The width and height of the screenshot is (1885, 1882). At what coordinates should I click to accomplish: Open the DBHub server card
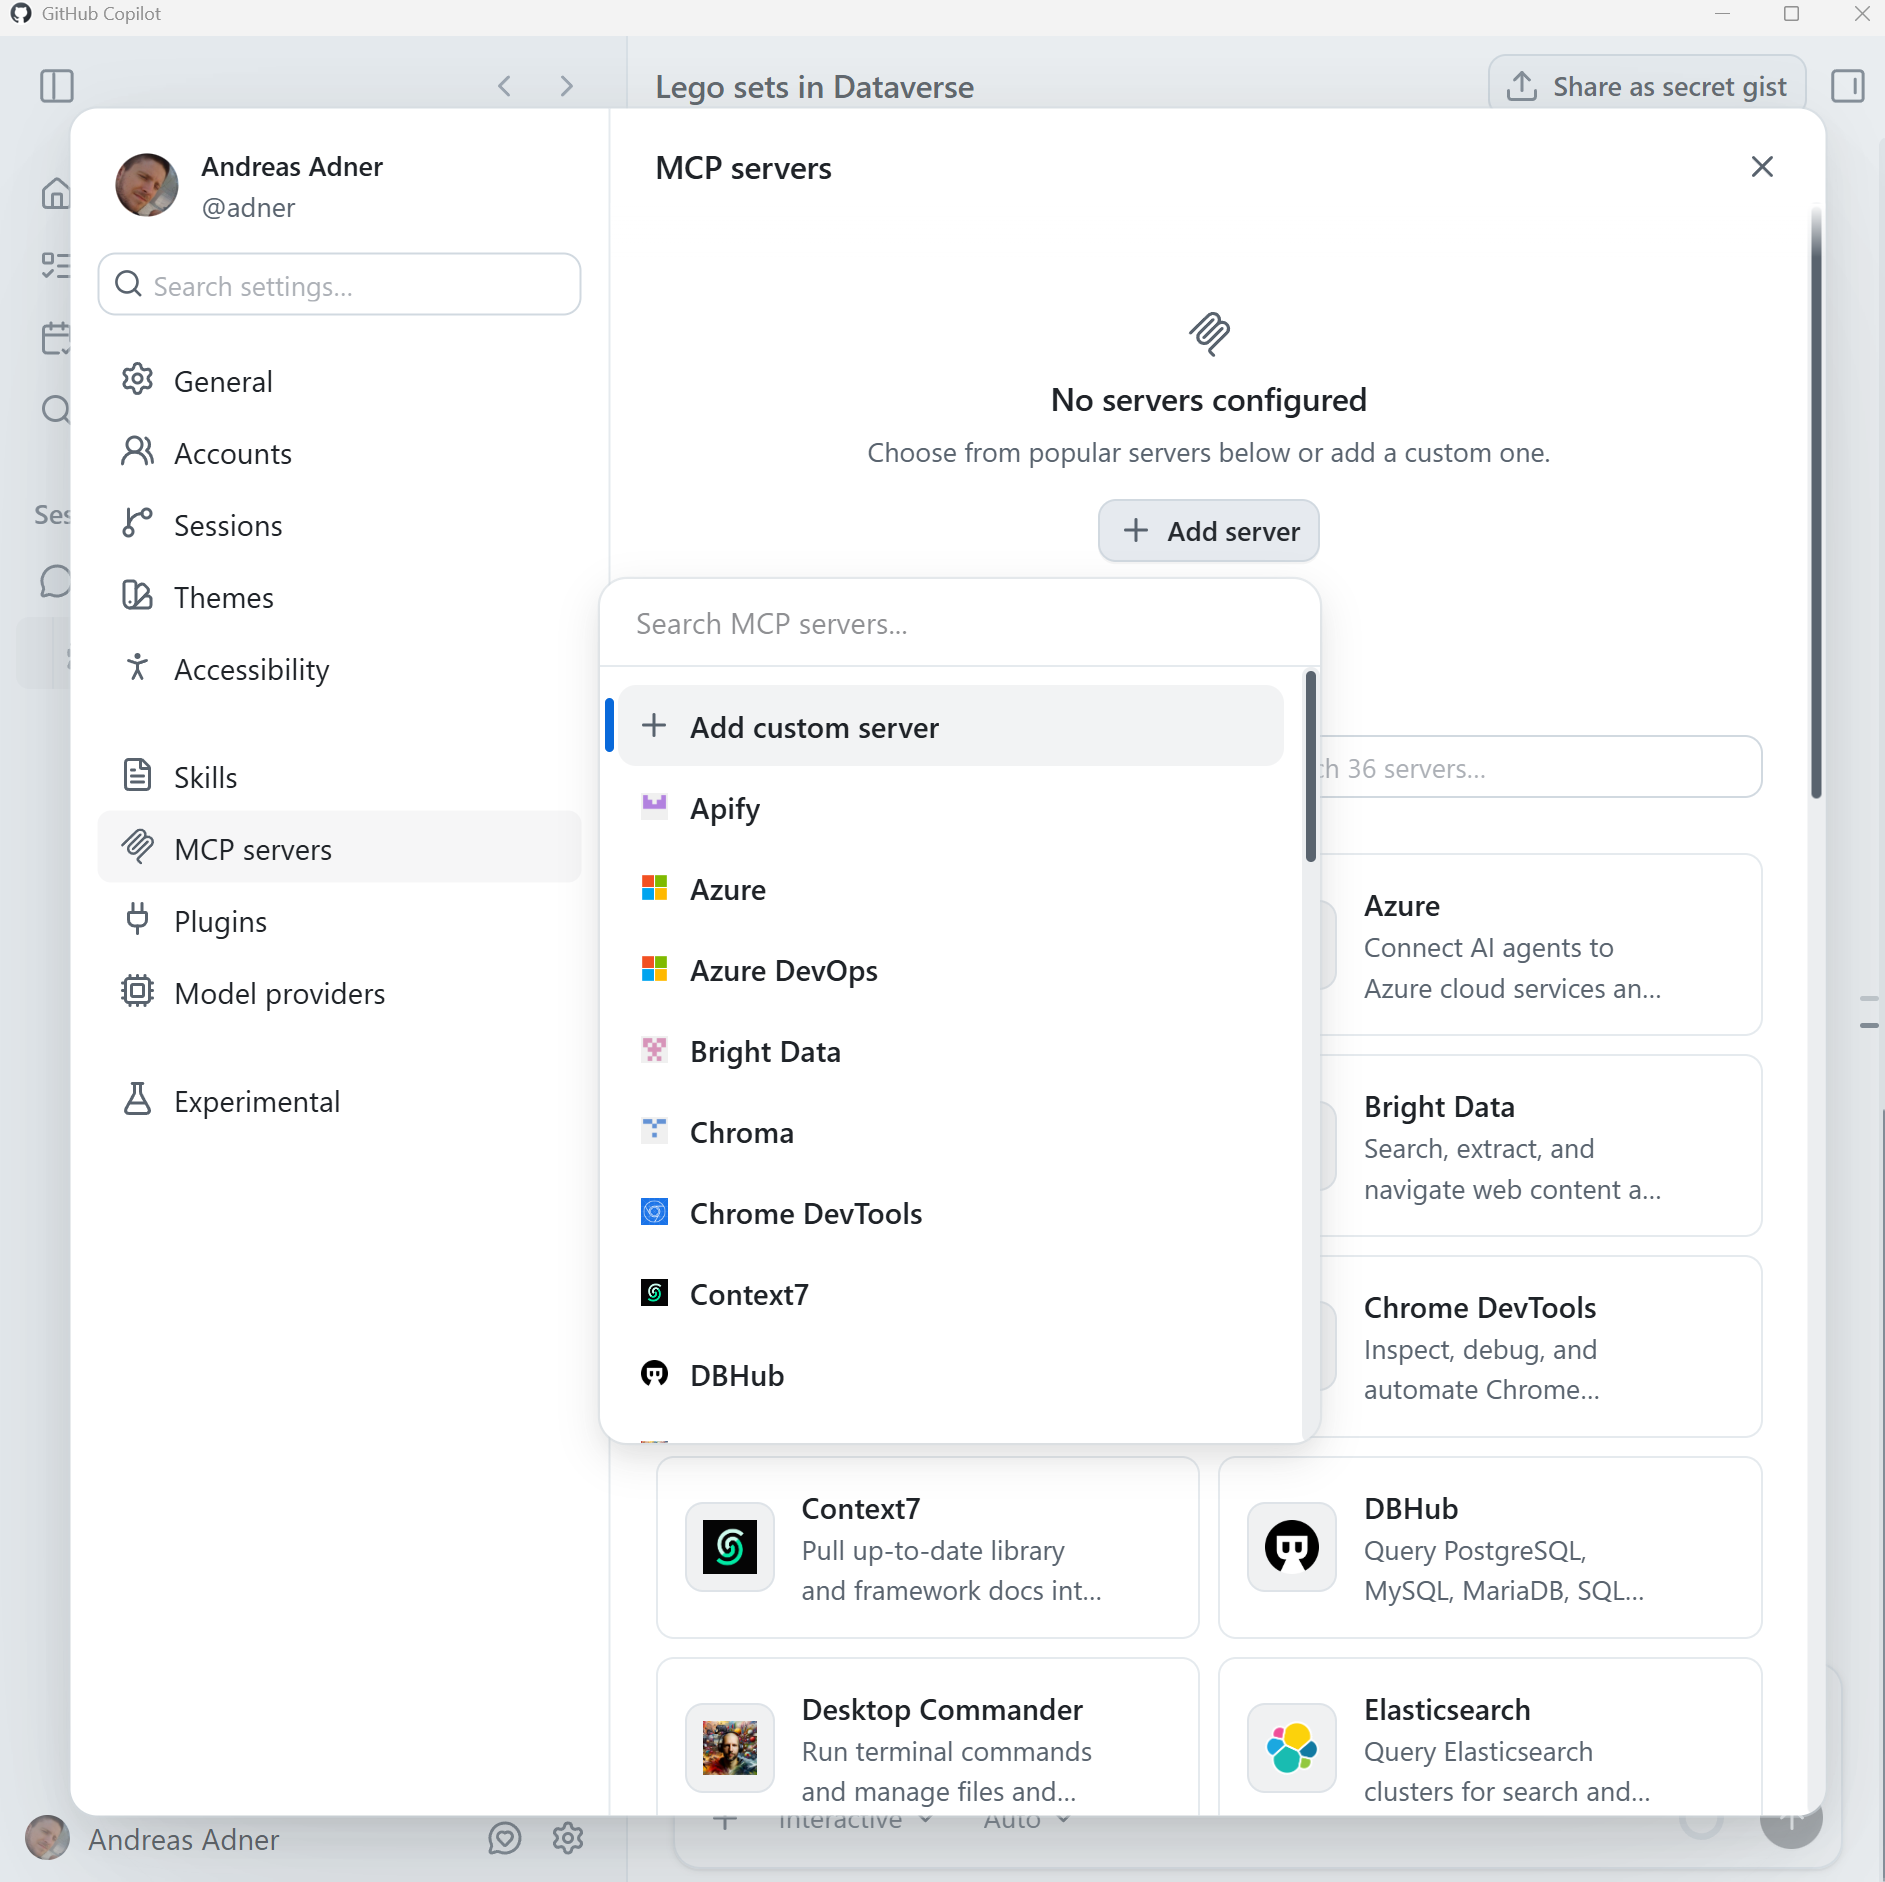pos(1490,1548)
